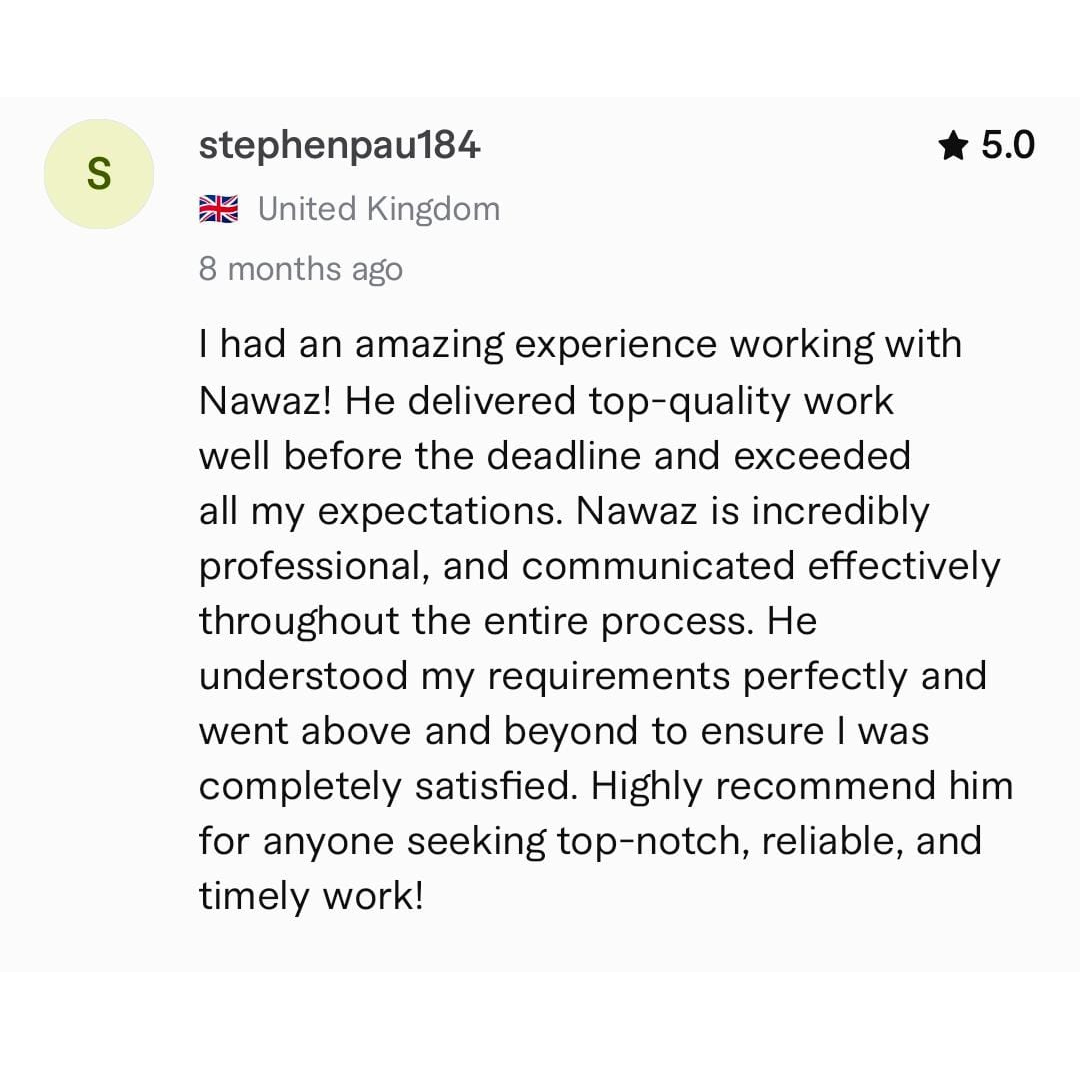1080x1080 pixels.
Task: Click the black star rating icon
Action: 953,146
